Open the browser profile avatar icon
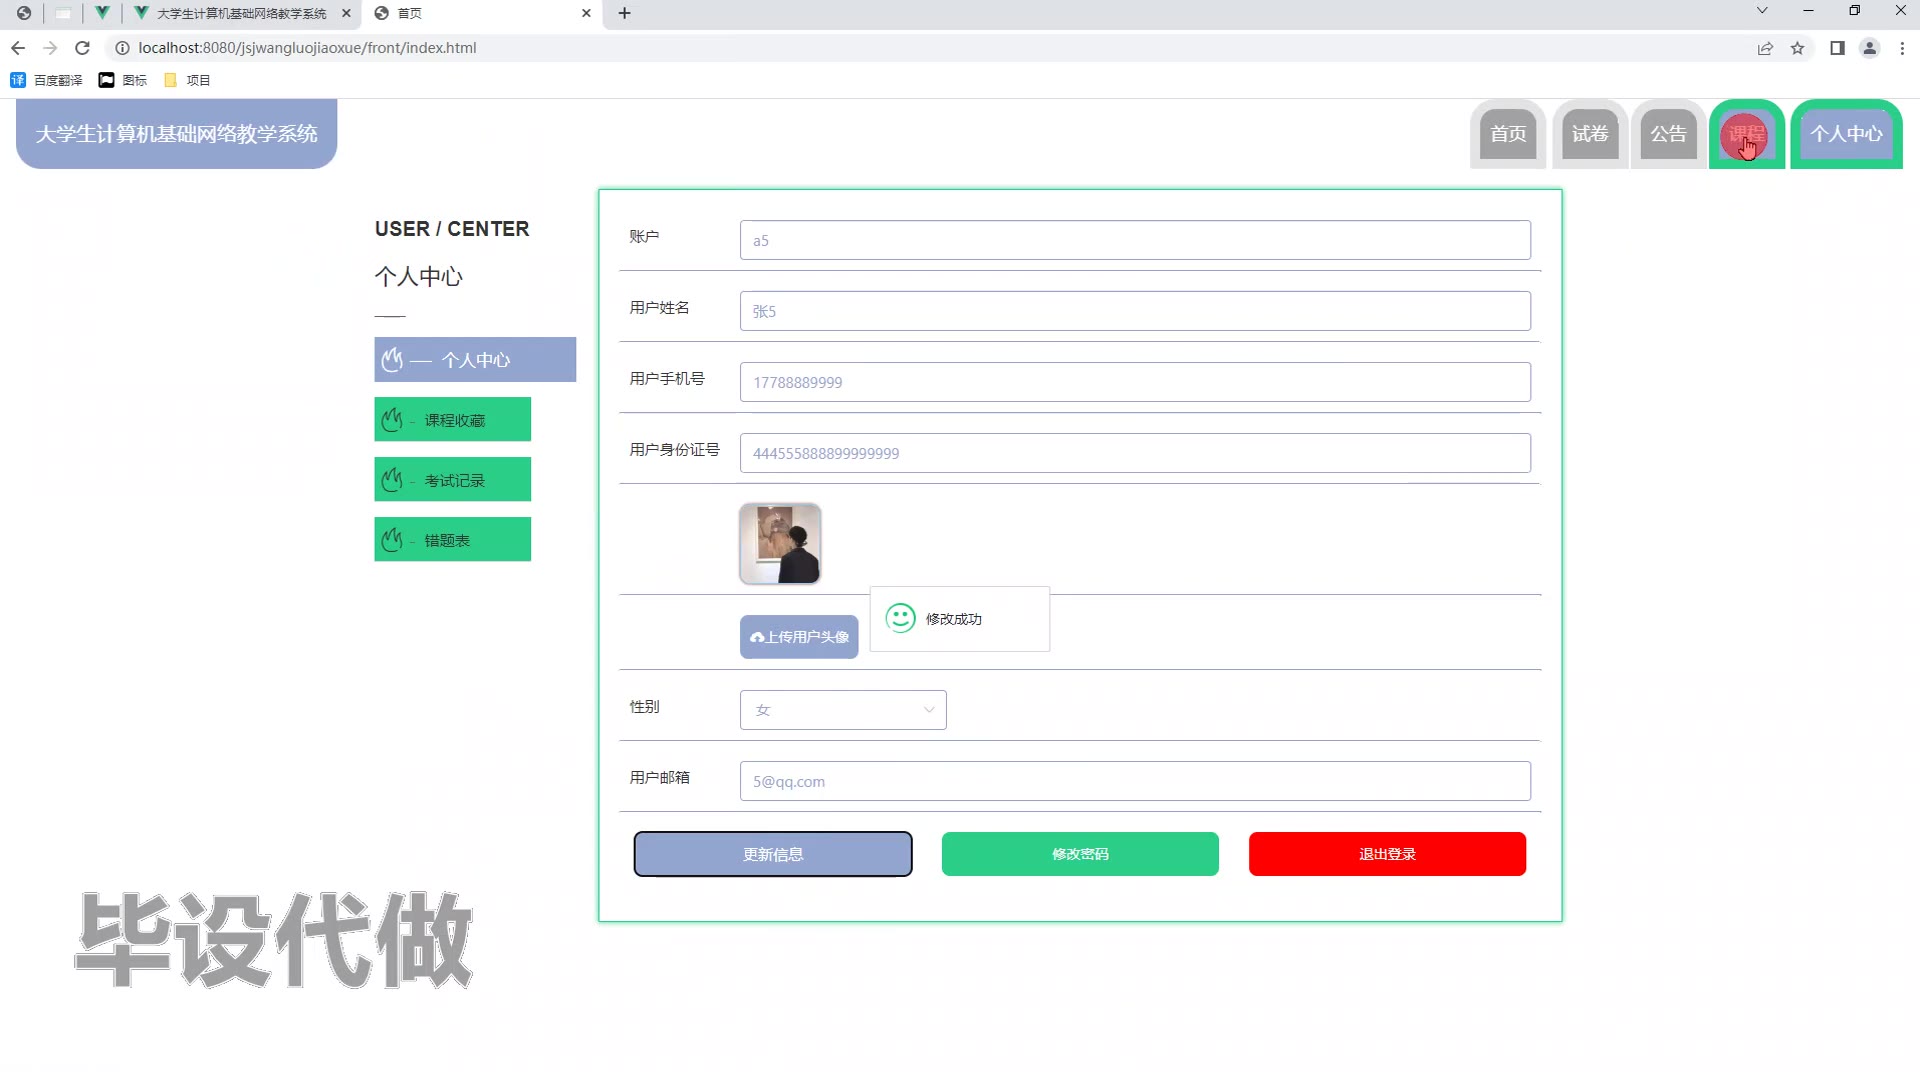This screenshot has width=1920, height=1072. pos(1869,48)
